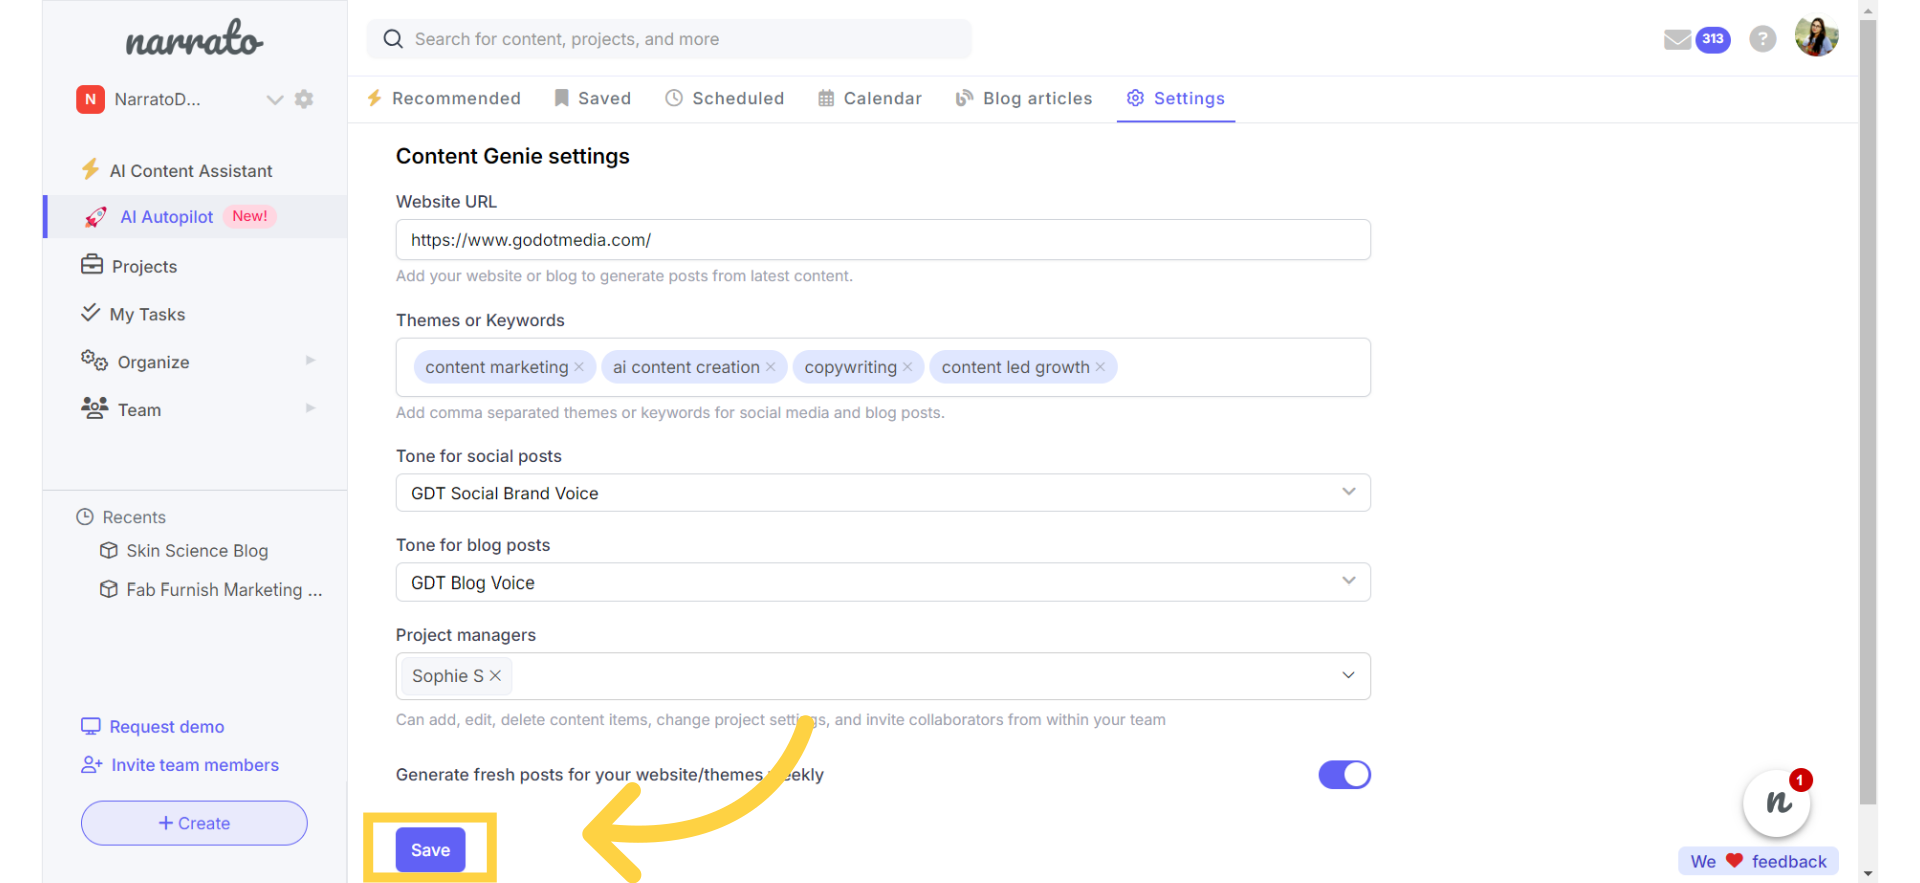The image size is (1920, 883).
Task: Click the red N workspace avatar
Action: click(90, 99)
